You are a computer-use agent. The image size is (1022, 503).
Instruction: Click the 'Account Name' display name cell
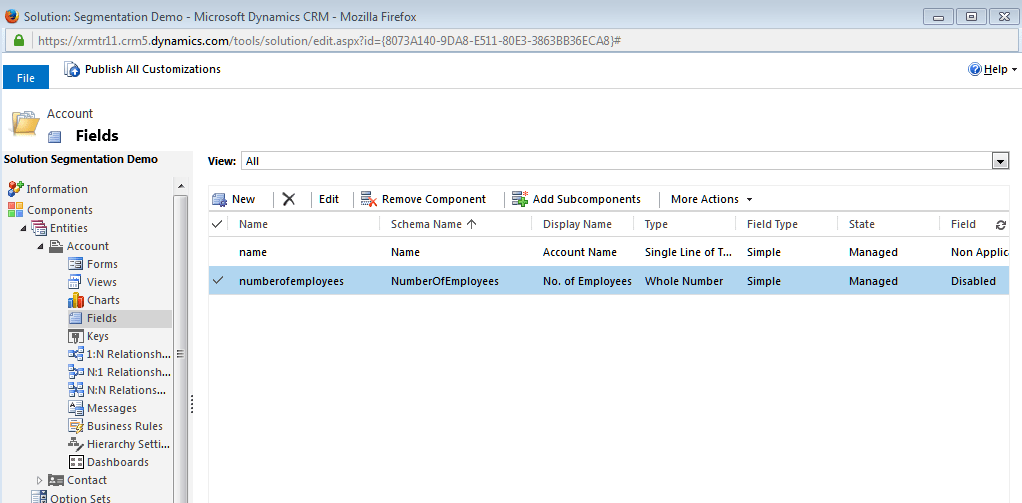click(x=579, y=252)
